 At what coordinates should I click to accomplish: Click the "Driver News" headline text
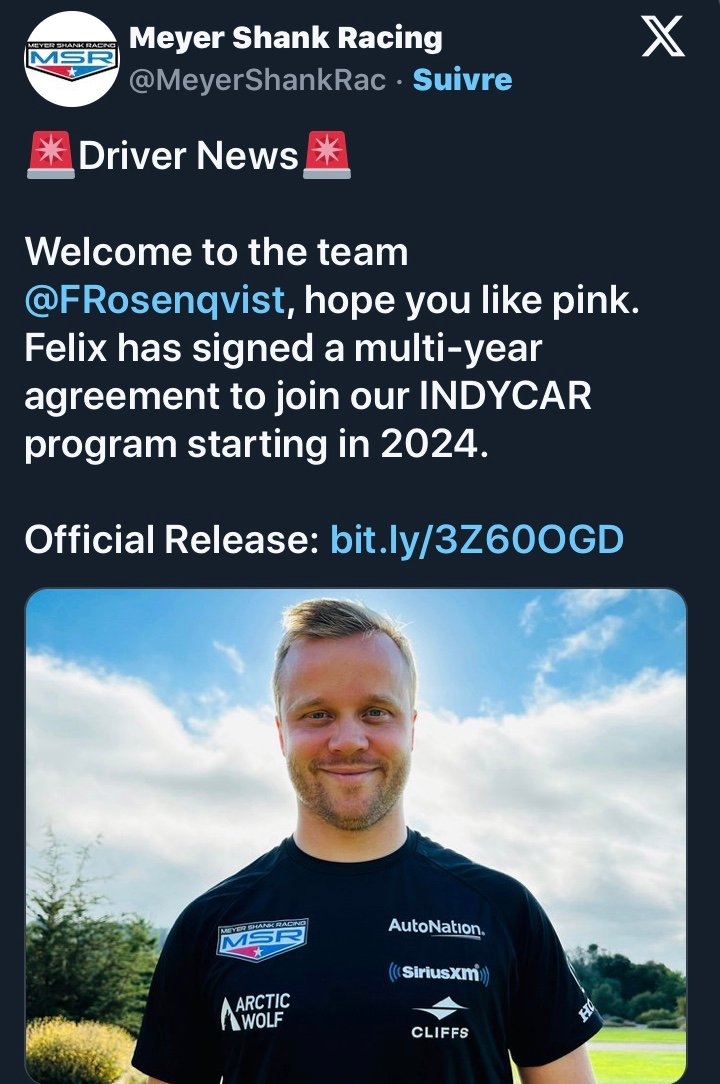[x=188, y=156]
